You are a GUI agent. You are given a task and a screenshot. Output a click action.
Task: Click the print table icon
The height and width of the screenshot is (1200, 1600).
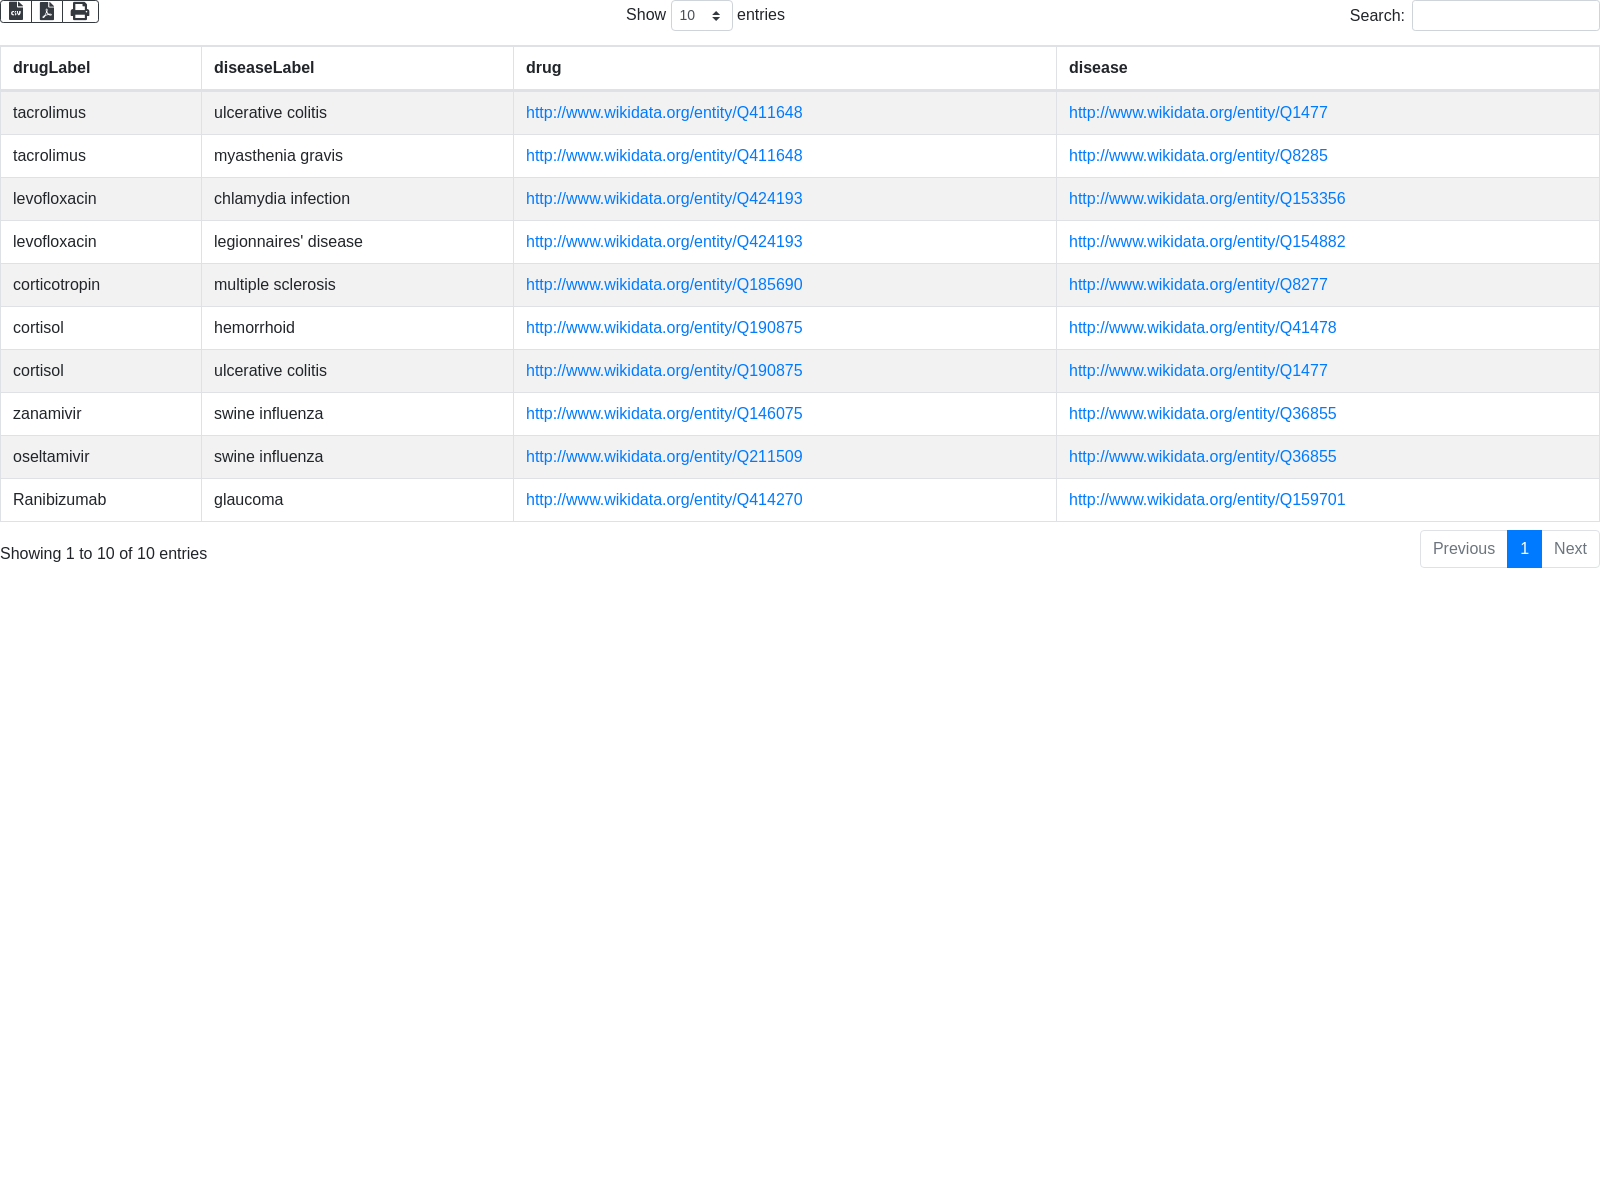click(x=80, y=11)
